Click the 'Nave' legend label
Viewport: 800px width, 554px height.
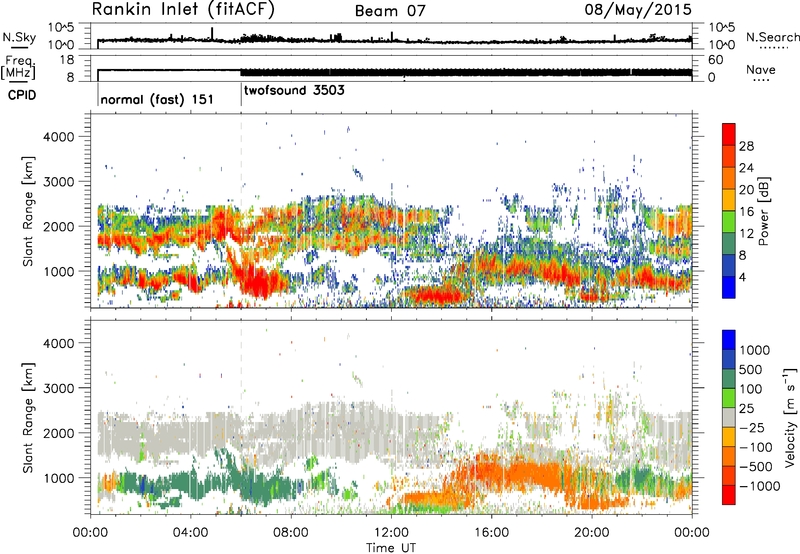761,69
